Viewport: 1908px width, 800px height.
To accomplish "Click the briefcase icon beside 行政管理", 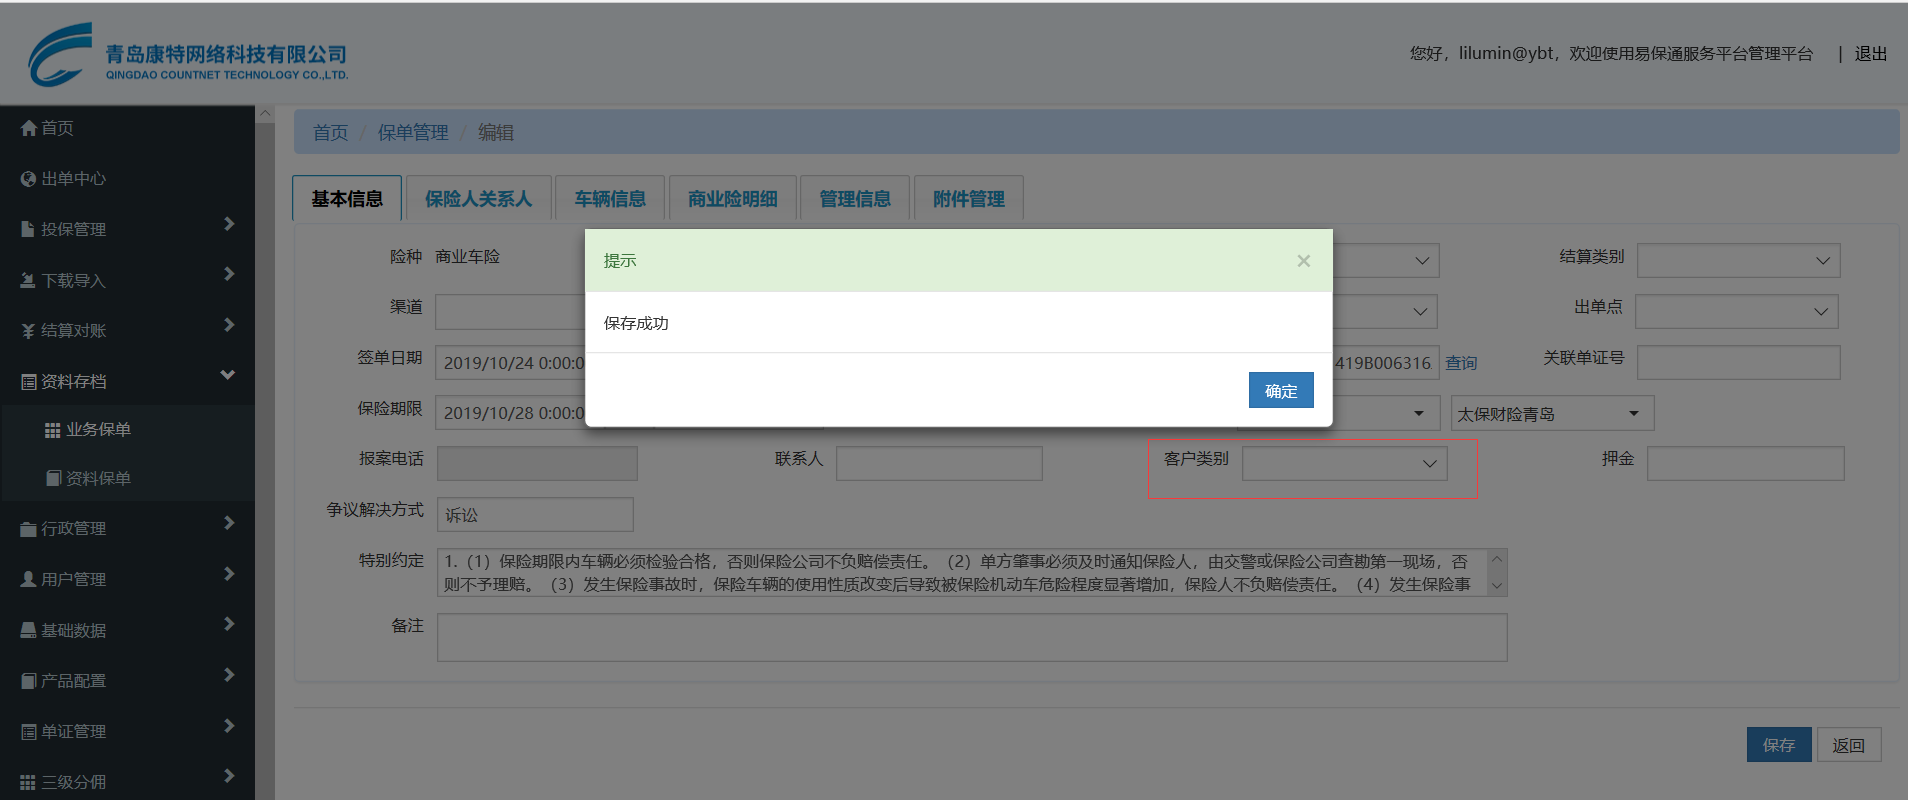I will [29, 529].
